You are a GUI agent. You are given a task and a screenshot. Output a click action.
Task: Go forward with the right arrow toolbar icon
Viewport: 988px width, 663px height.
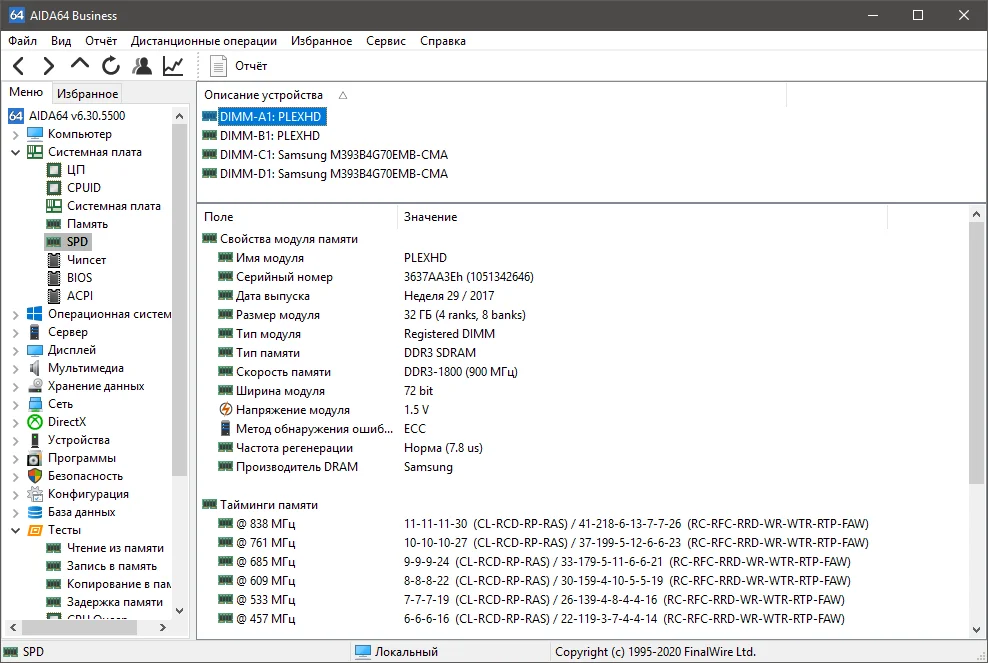click(49, 66)
